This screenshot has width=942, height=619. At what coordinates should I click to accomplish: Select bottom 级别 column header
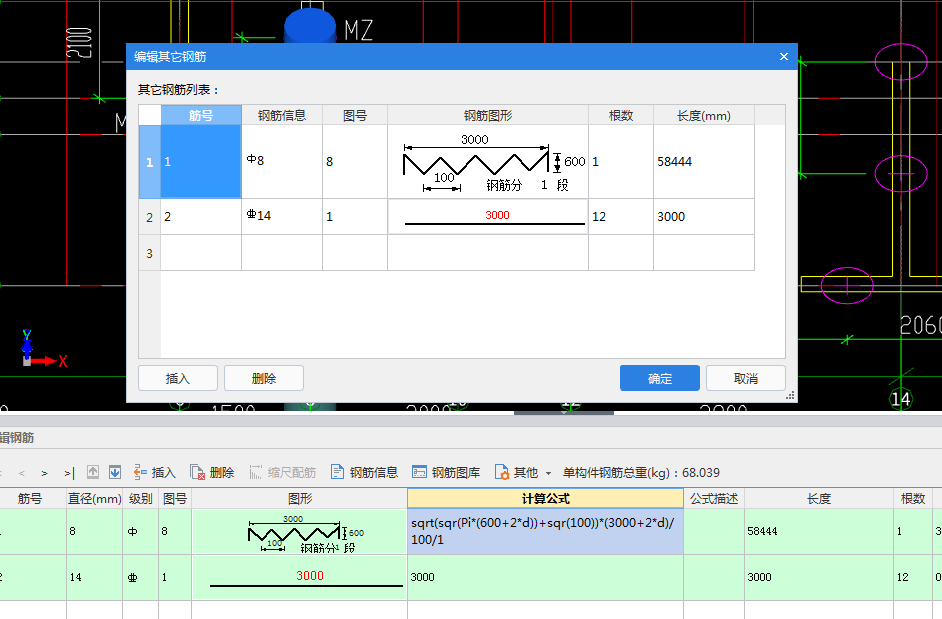pos(141,498)
